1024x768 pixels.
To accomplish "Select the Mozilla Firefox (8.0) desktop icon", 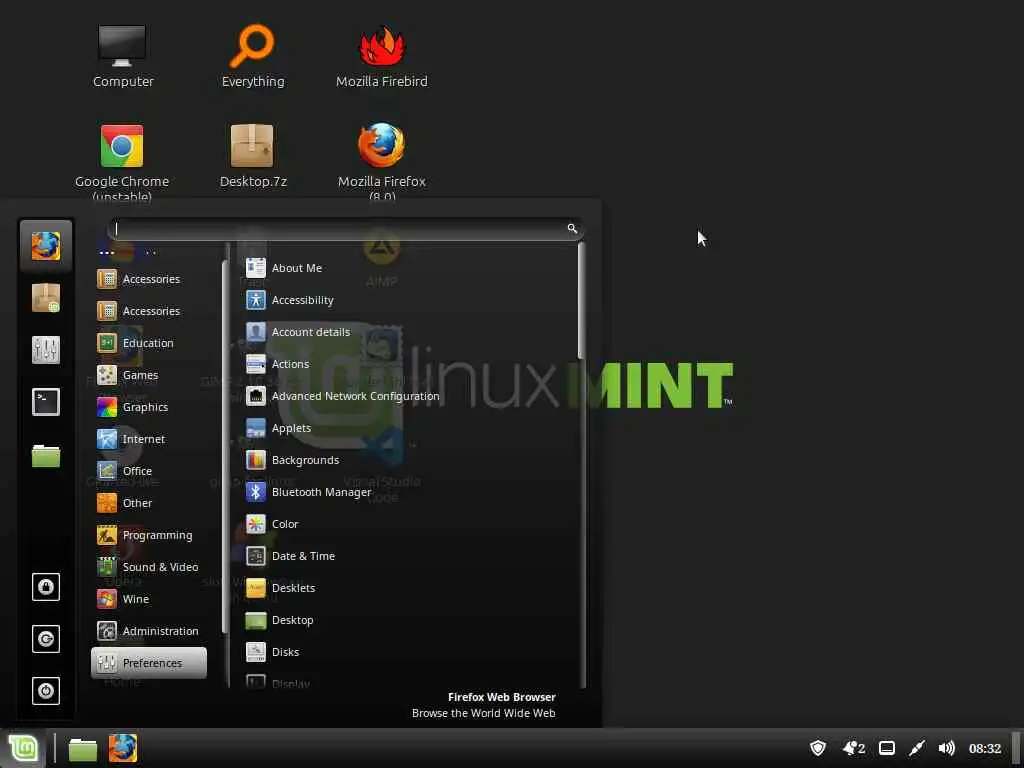I will (382, 162).
